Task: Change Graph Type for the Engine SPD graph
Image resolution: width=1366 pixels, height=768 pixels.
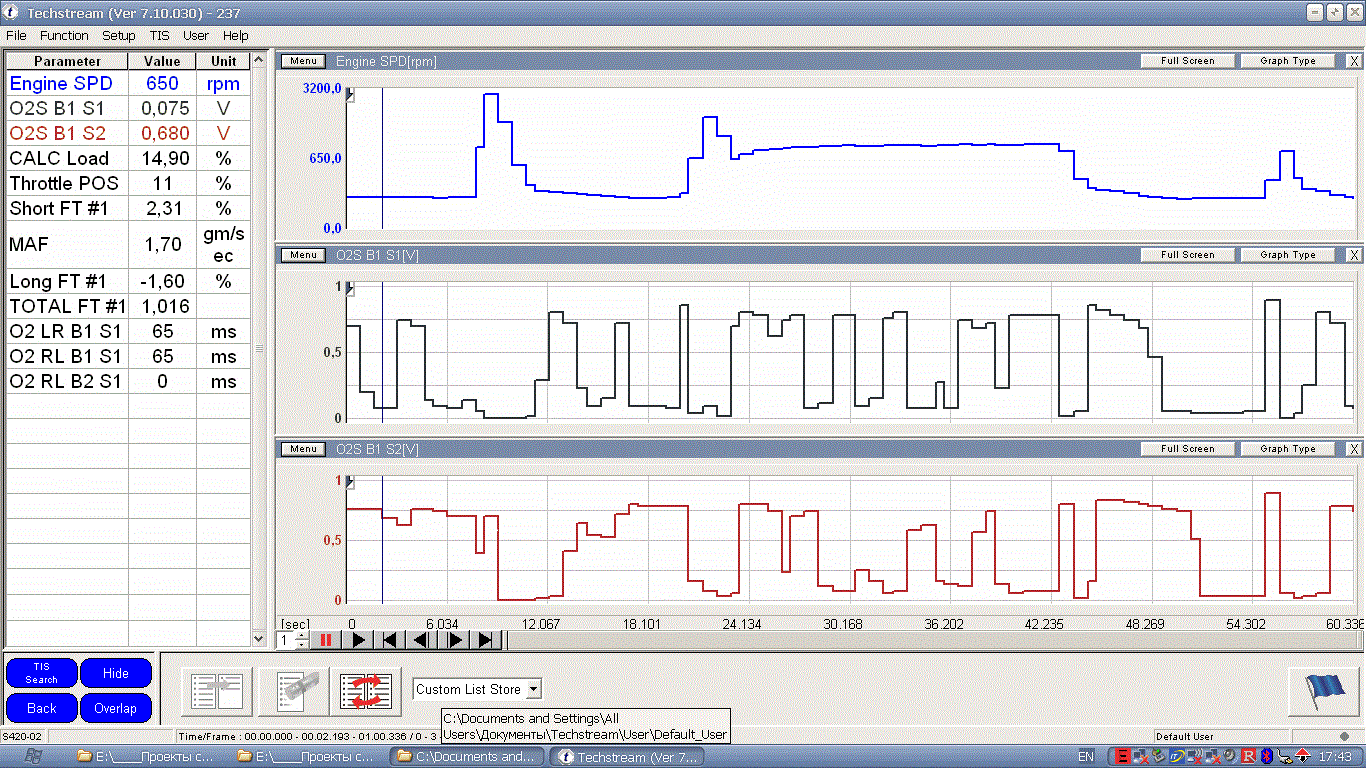Action: (1287, 61)
